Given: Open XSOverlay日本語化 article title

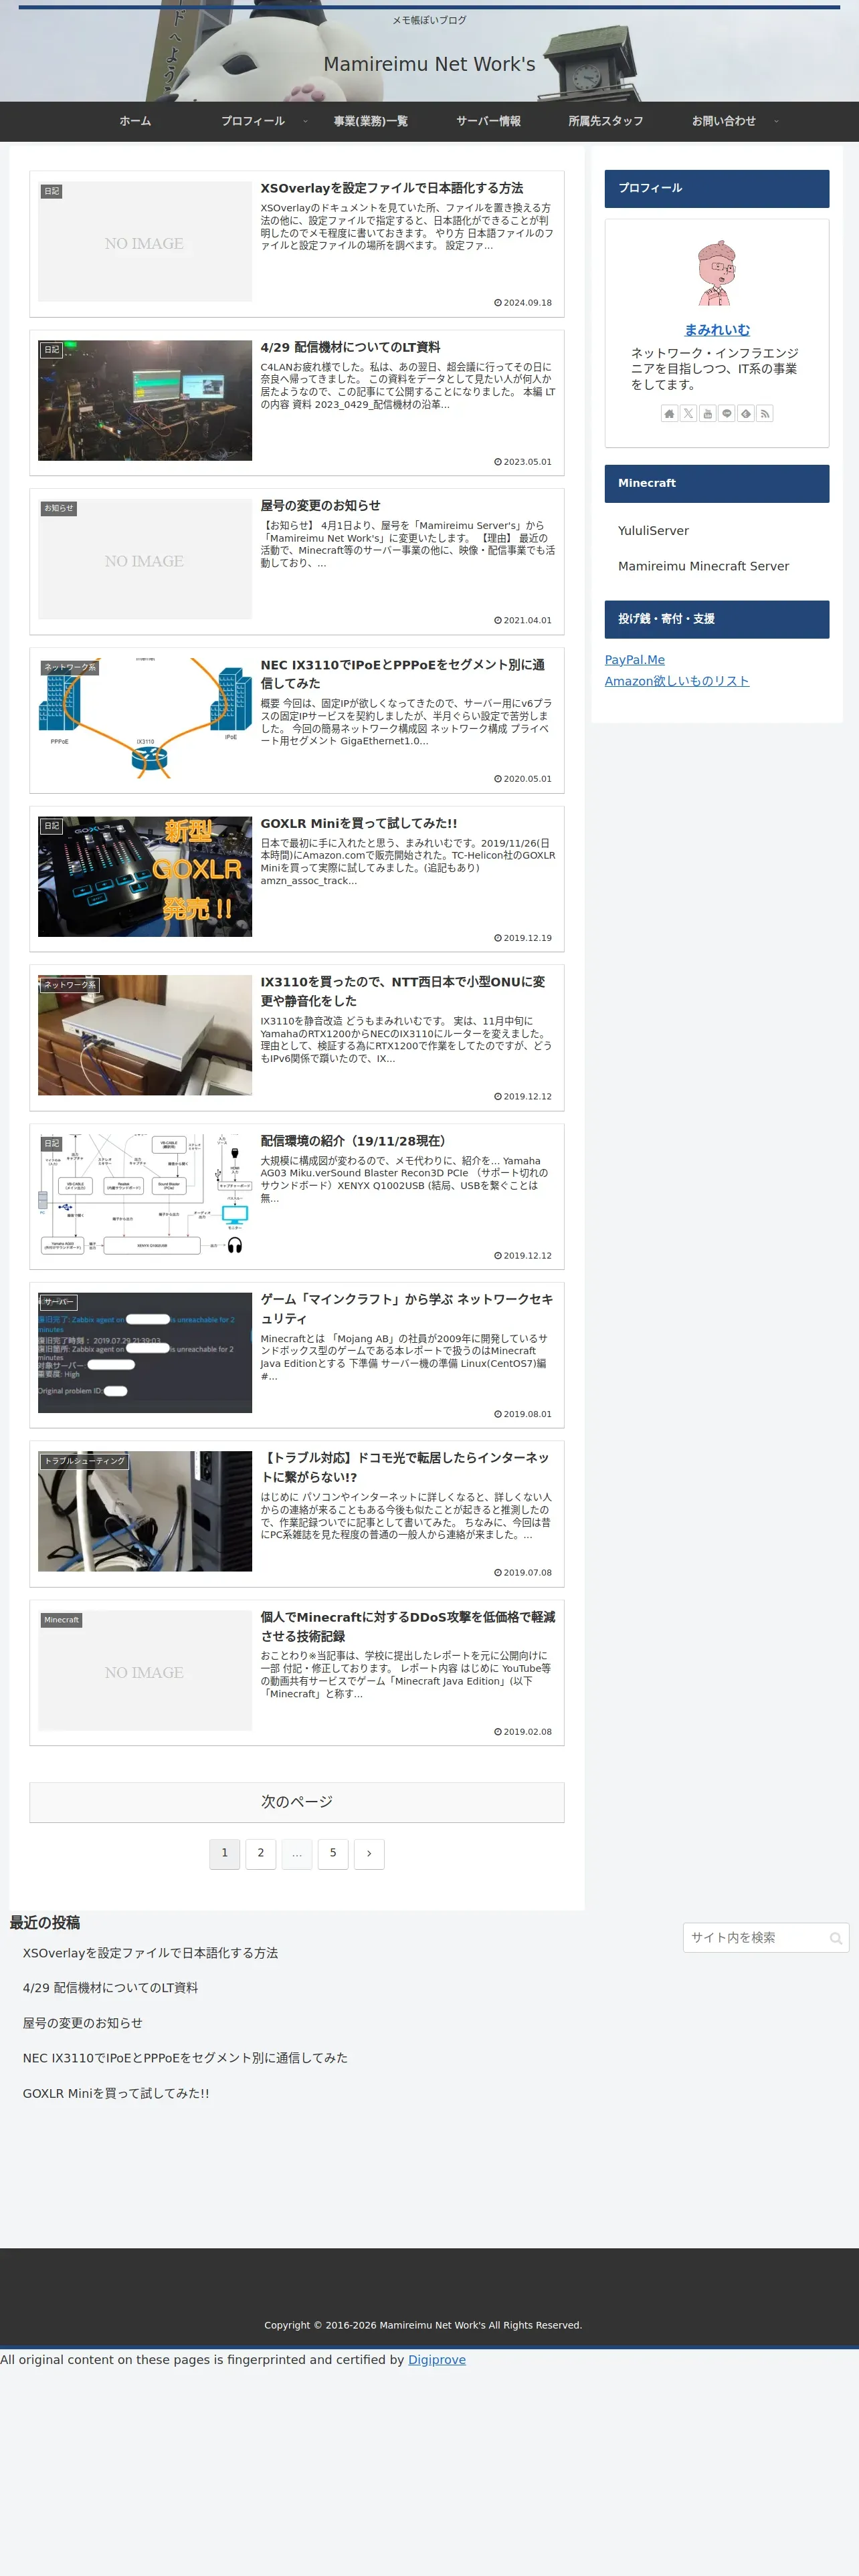Looking at the screenshot, I should [x=392, y=188].
